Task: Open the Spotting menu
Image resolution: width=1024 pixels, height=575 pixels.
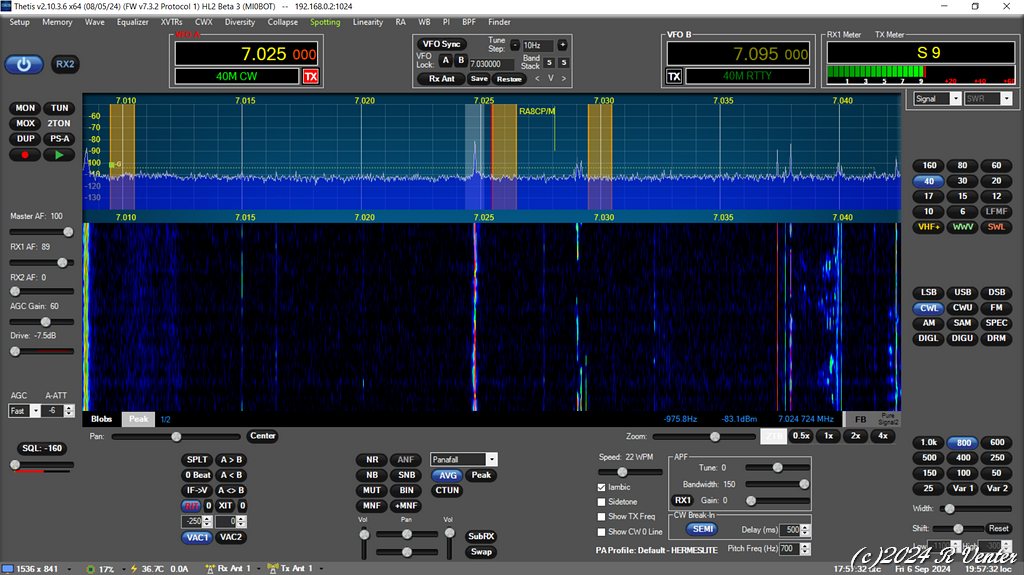Action: (325, 22)
